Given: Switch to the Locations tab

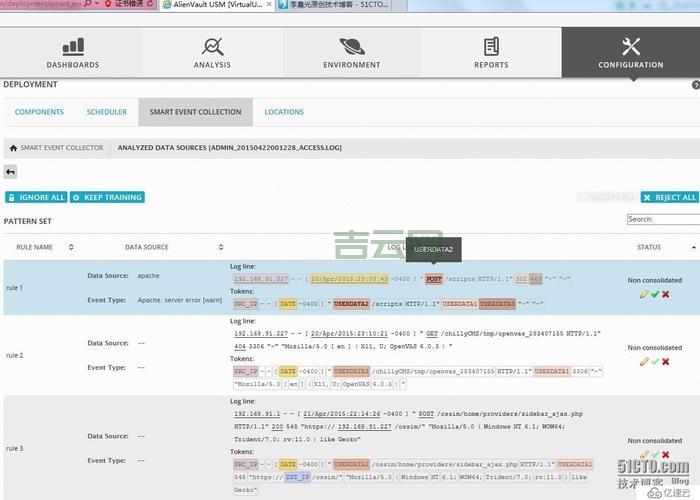Looking at the screenshot, I should tap(284, 112).
